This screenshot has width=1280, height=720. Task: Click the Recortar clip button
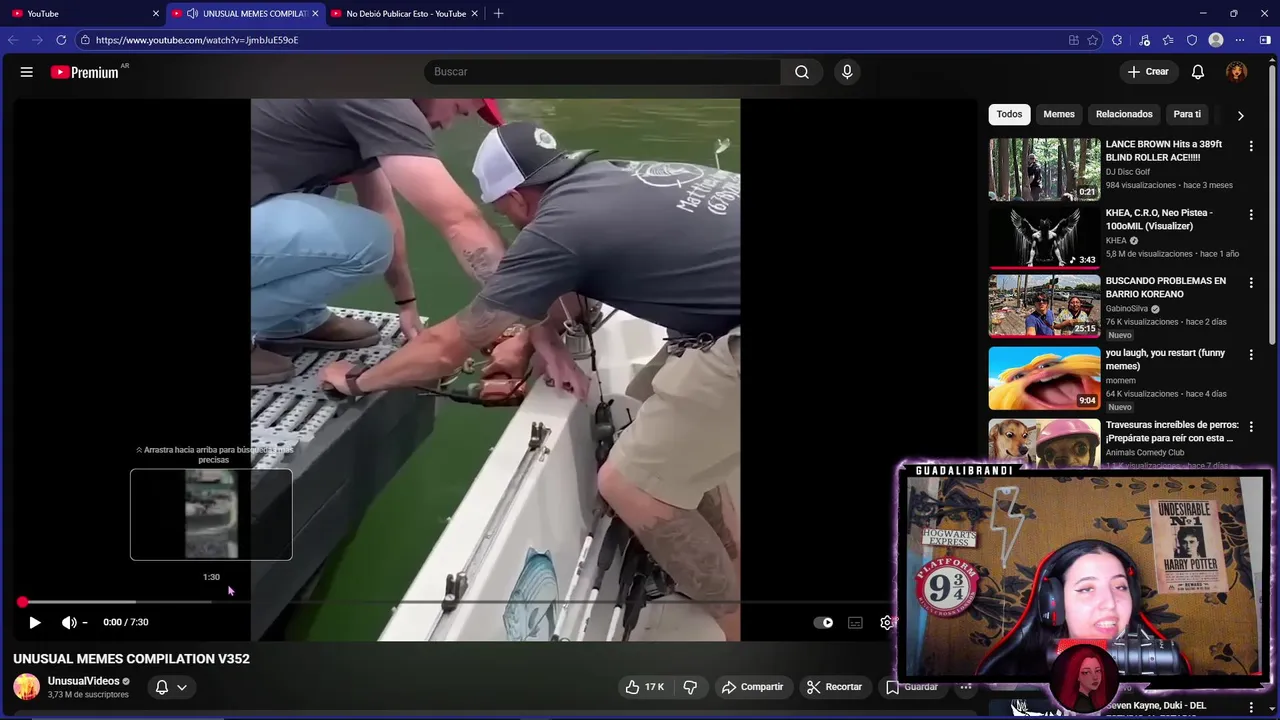click(834, 687)
